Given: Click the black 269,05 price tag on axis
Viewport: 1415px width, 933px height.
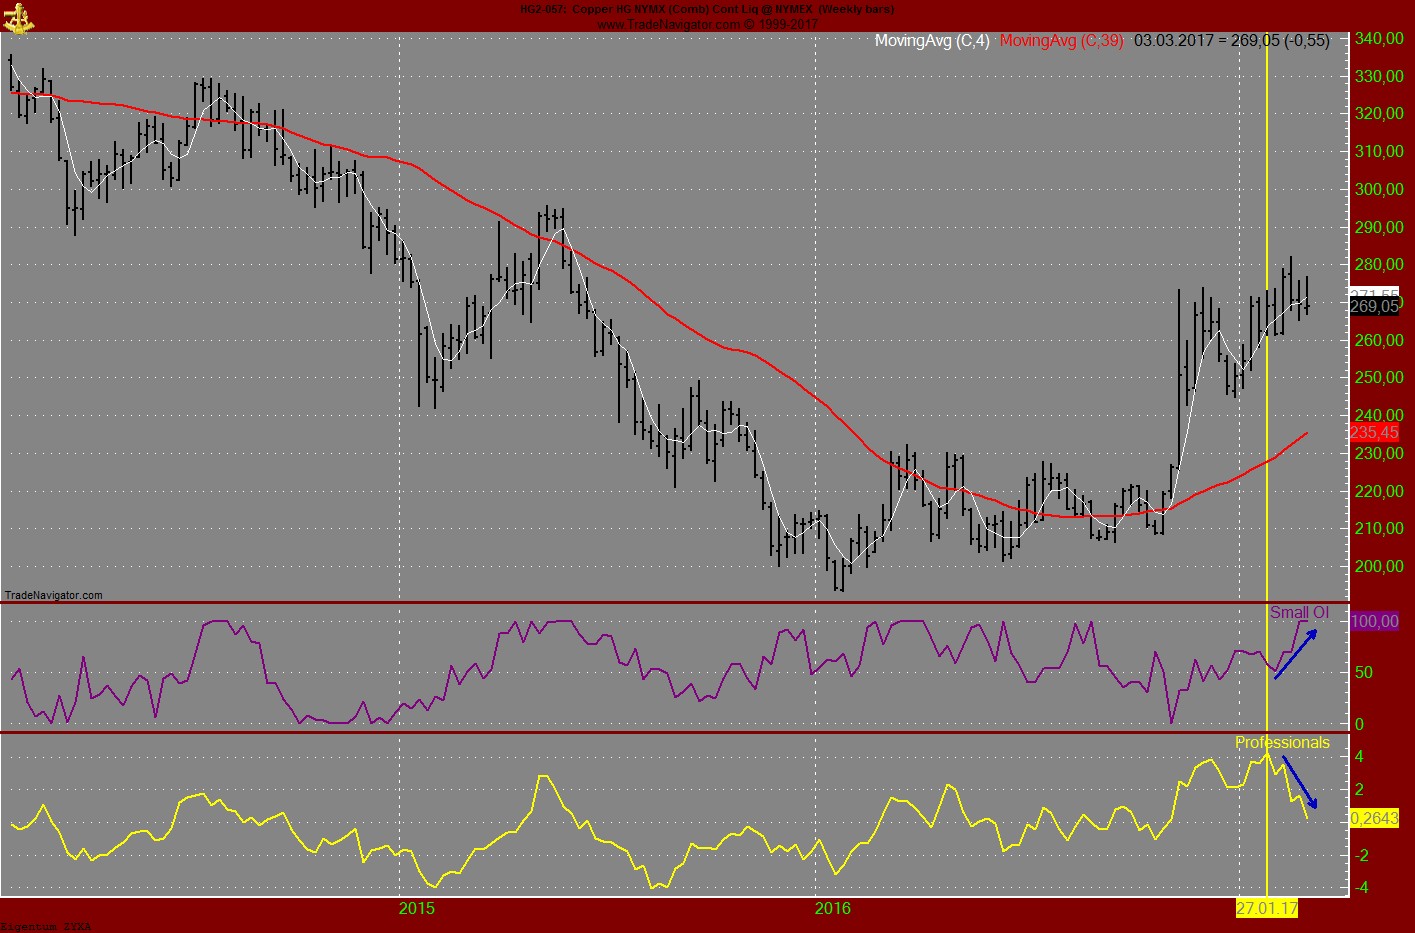Looking at the screenshot, I should 1375,307.
